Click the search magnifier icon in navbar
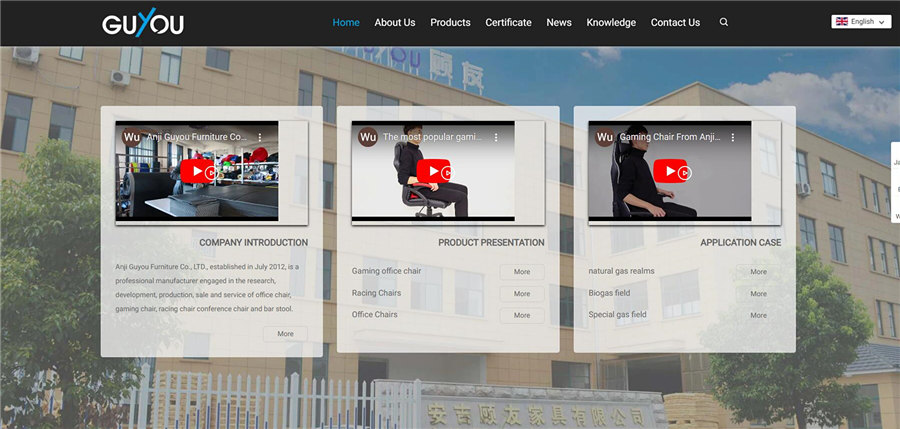This screenshot has width=900, height=429. pyautogui.click(x=724, y=22)
